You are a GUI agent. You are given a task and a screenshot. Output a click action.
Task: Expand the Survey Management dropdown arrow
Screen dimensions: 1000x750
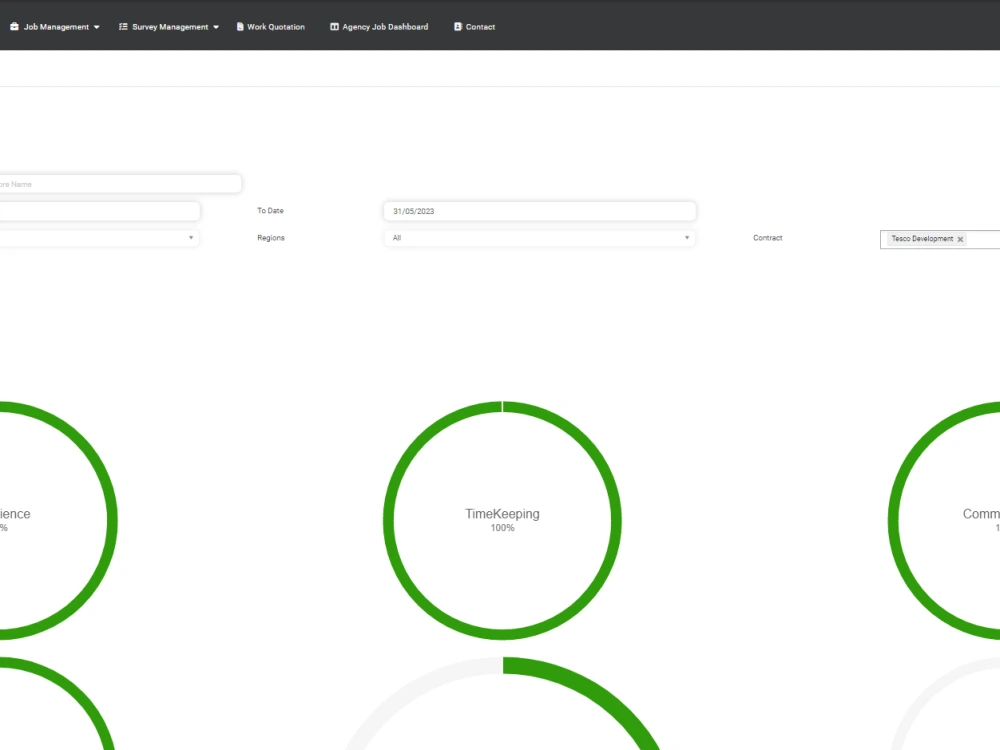point(215,27)
